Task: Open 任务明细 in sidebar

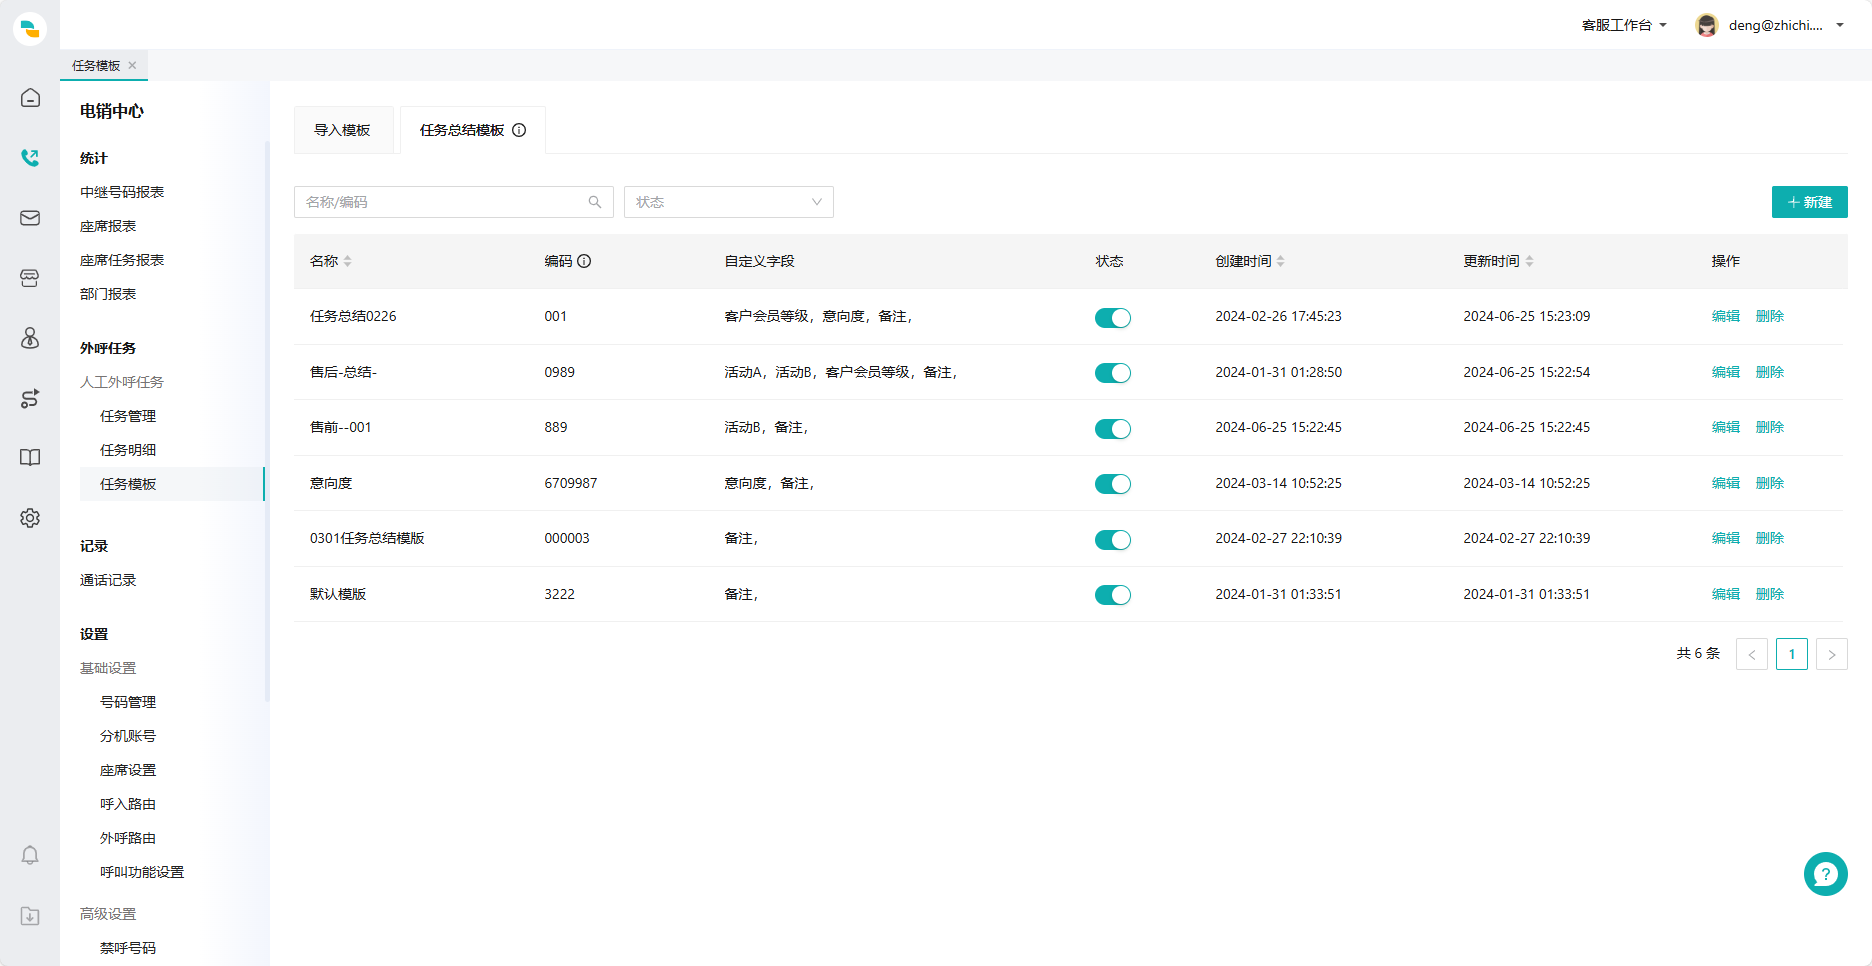Action: [128, 450]
